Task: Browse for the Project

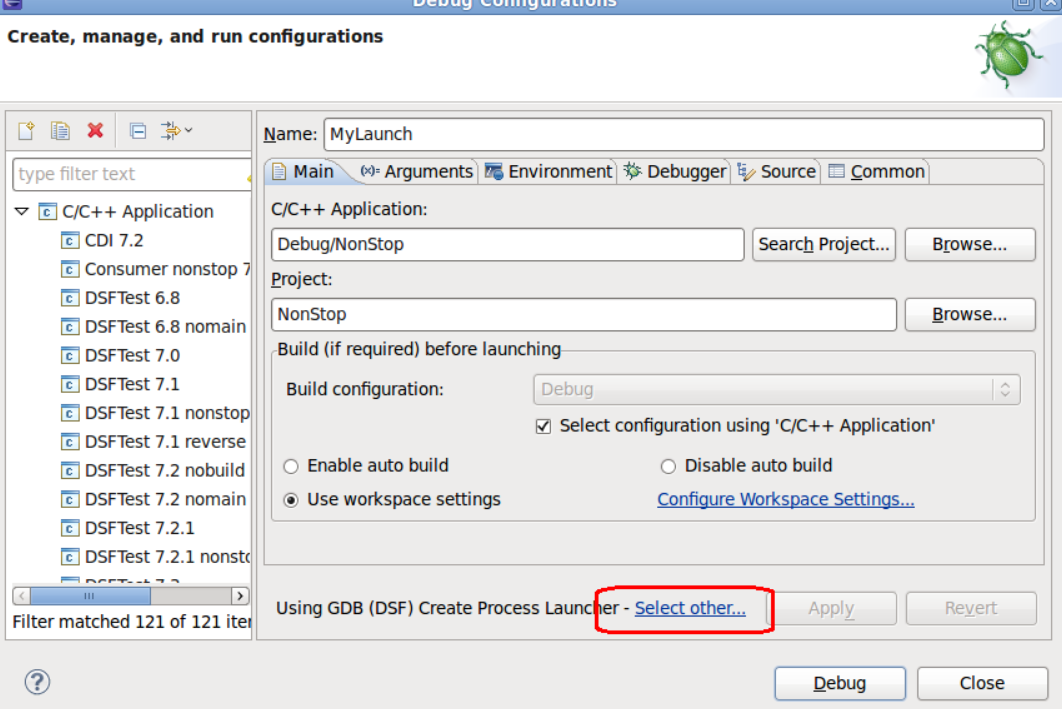Action: tap(970, 315)
